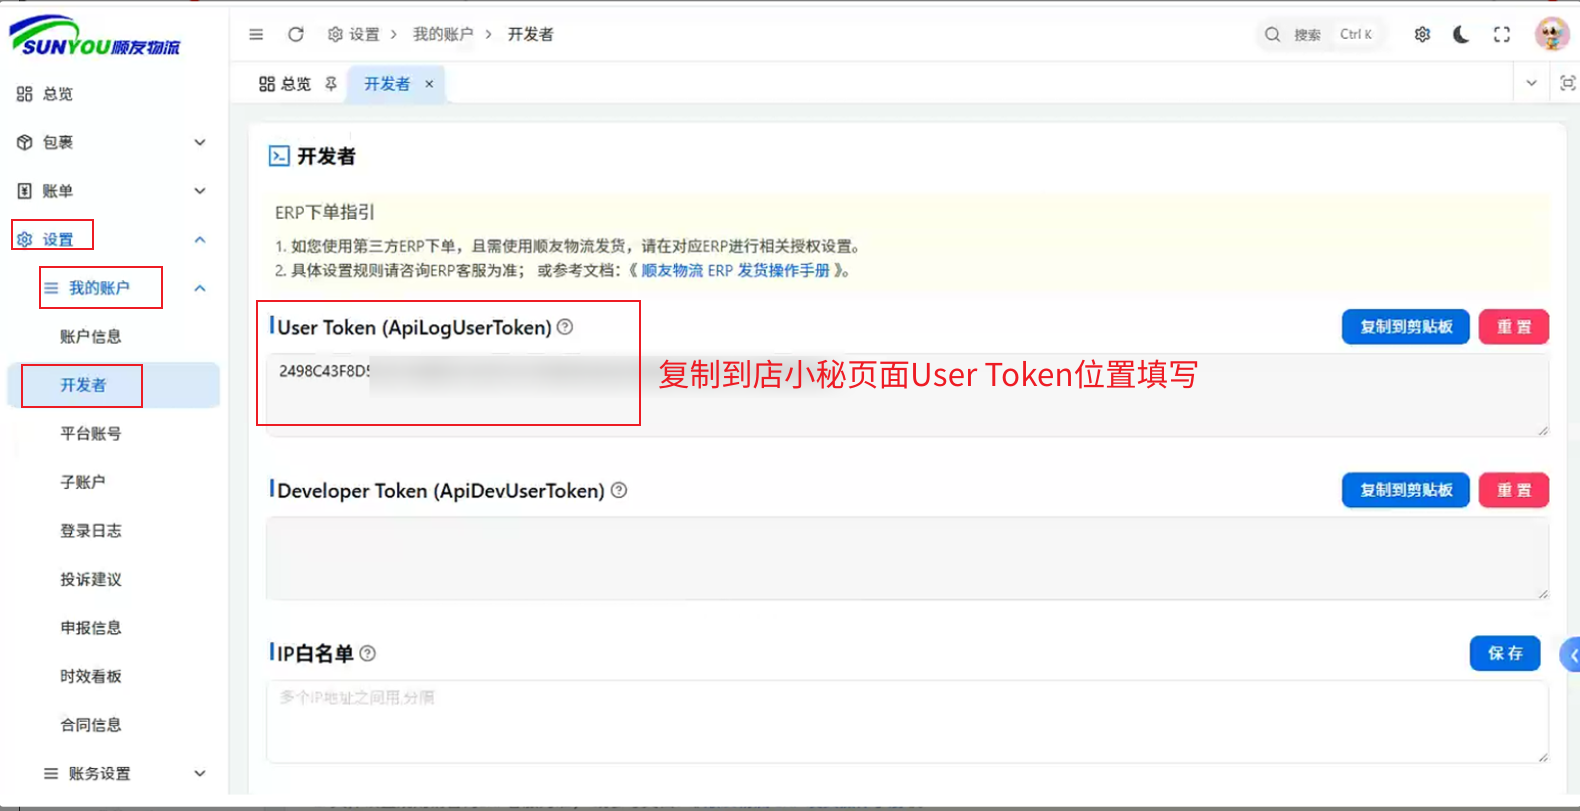Click the 账务设置 list icon in the sidebar
The image size is (1580, 811).
pos(51,773)
